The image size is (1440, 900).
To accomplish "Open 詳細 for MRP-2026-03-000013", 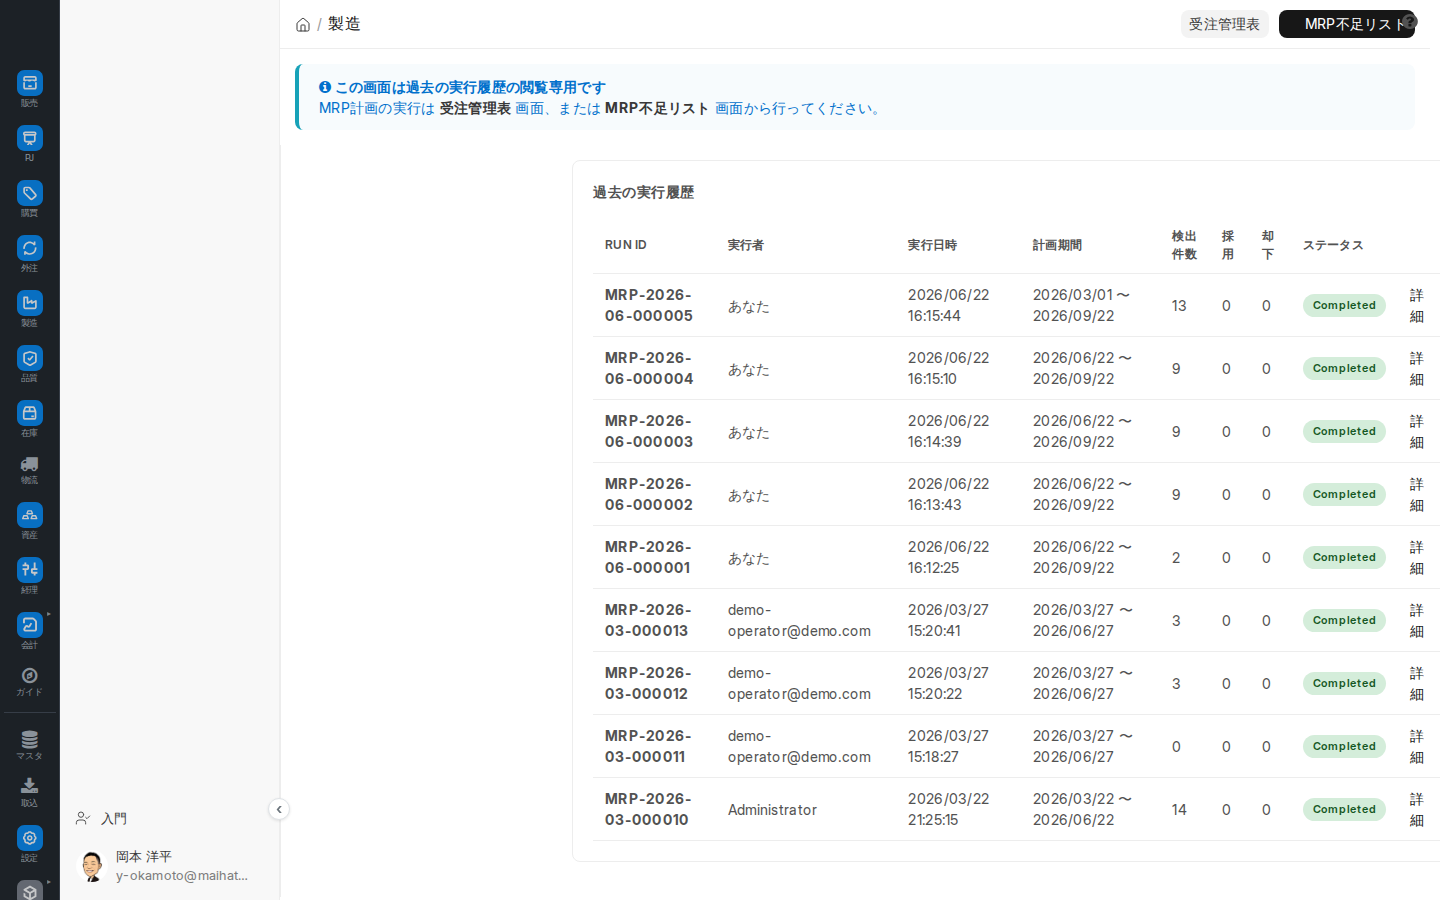I will [x=1417, y=620].
